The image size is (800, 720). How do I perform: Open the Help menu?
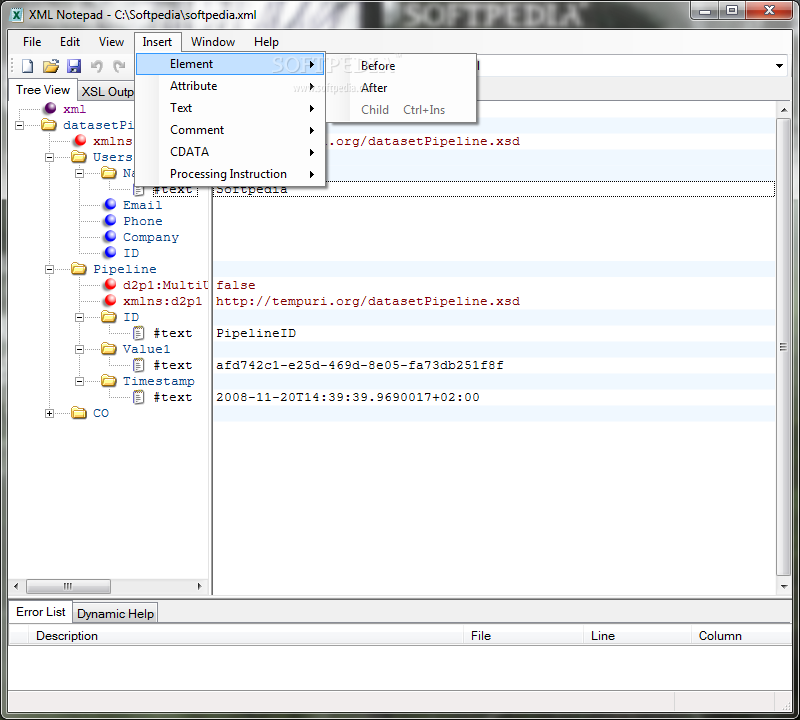pyautogui.click(x=266, y=42)
